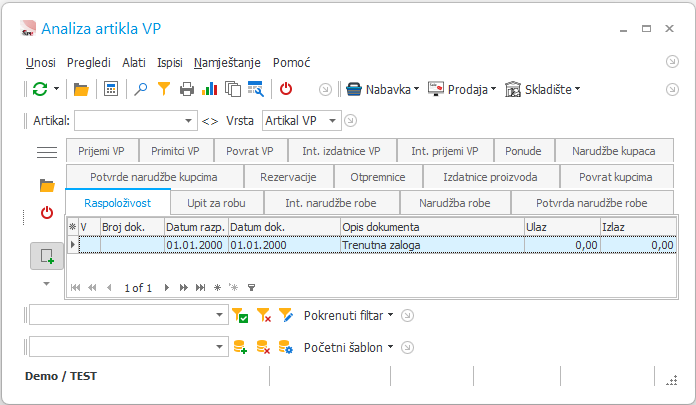696x405 pixels.
Task: Open the Alati menu
Action: 134,63
